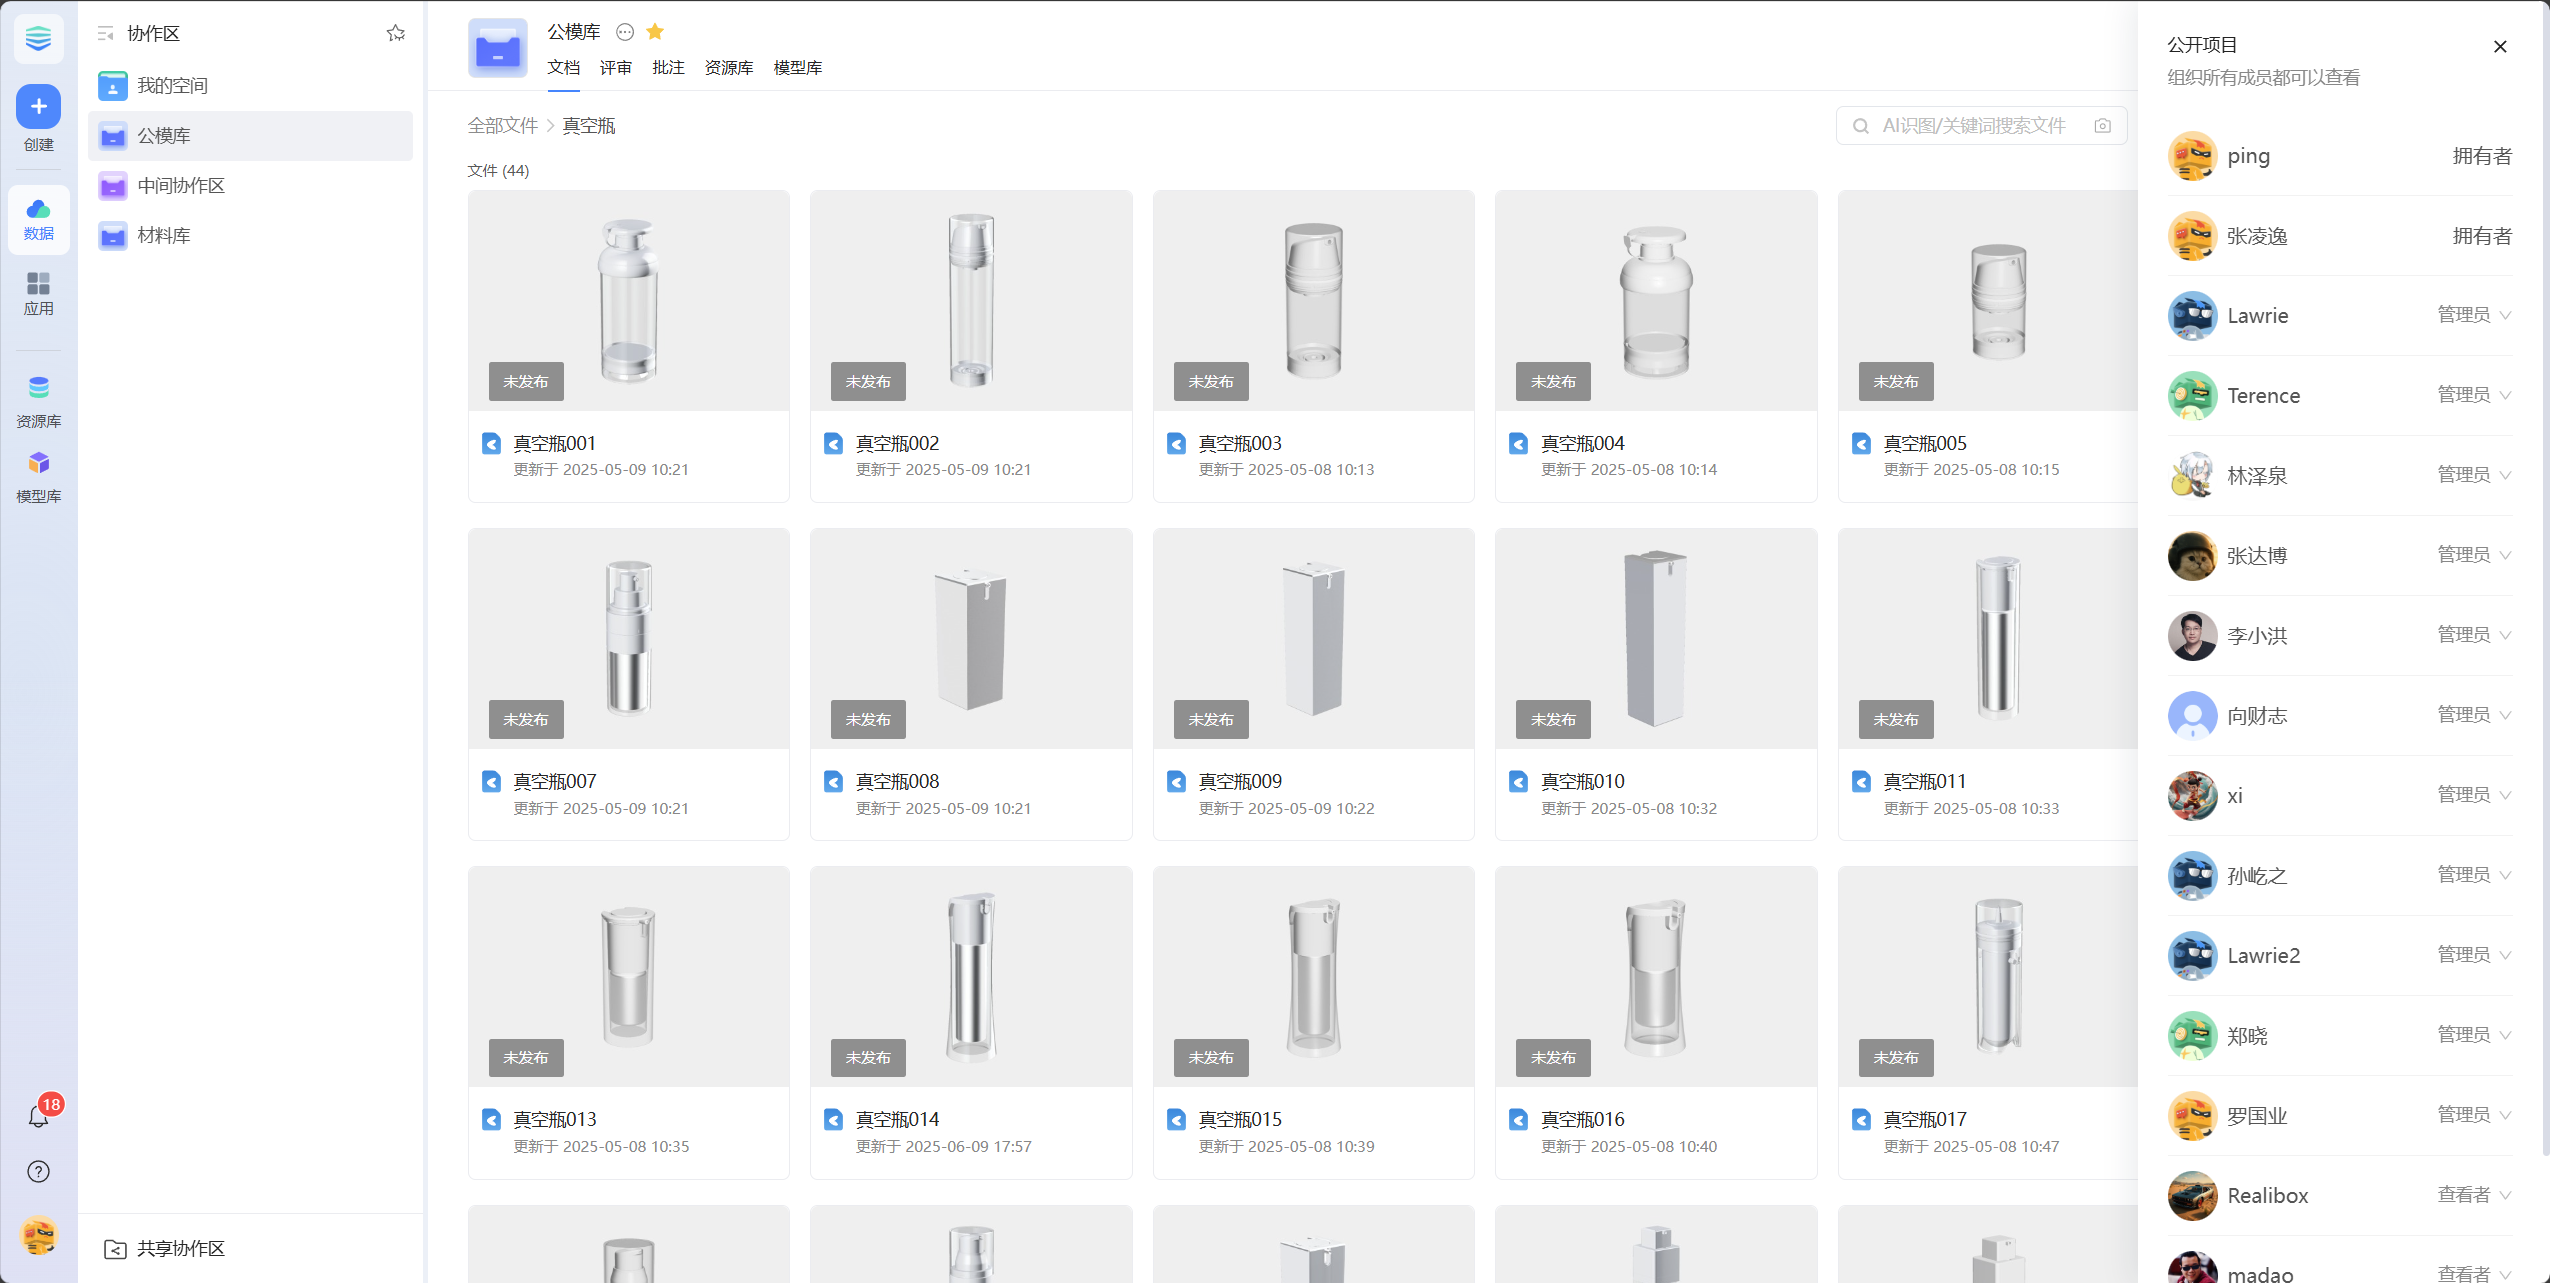Click the pin star icon beside 协作区

pos(396,34)
